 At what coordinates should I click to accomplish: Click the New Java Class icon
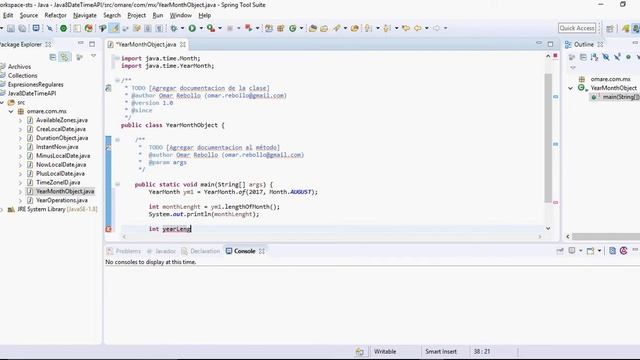click(x=293, y=28)
